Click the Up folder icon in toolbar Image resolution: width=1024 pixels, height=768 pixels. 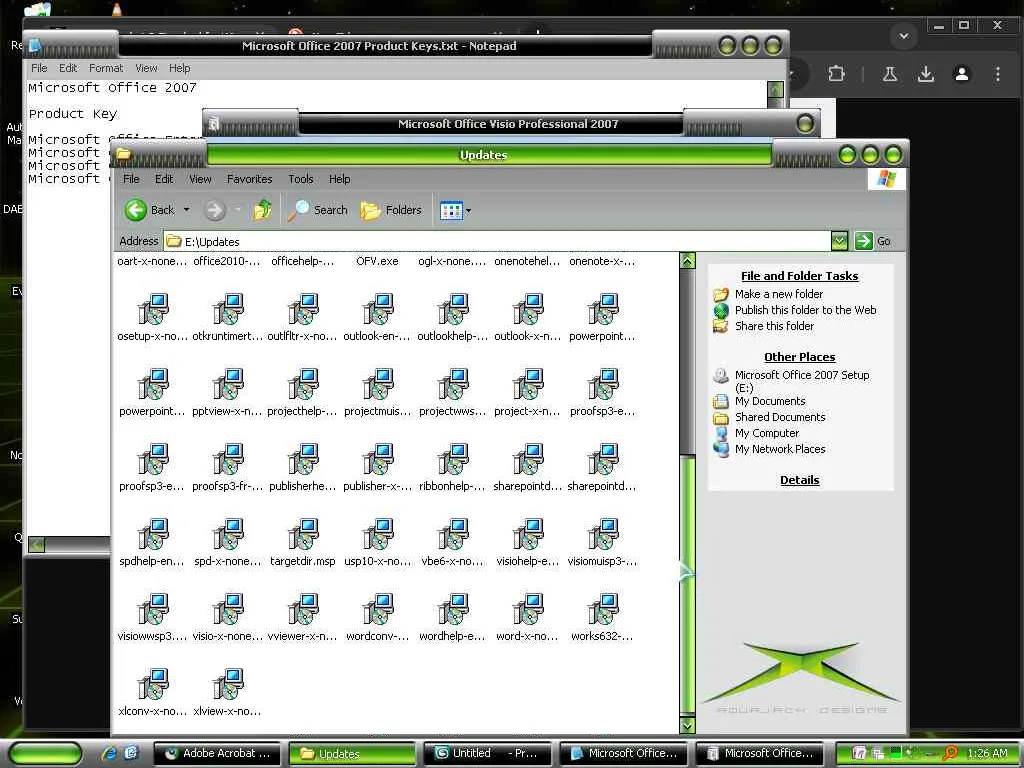coord(263,210)
